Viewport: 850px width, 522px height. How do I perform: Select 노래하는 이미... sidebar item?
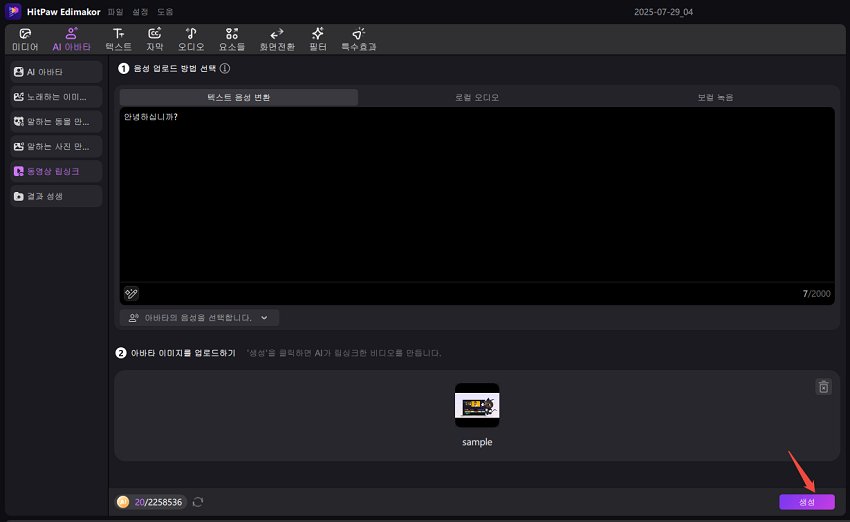click(x=56, y=96)
